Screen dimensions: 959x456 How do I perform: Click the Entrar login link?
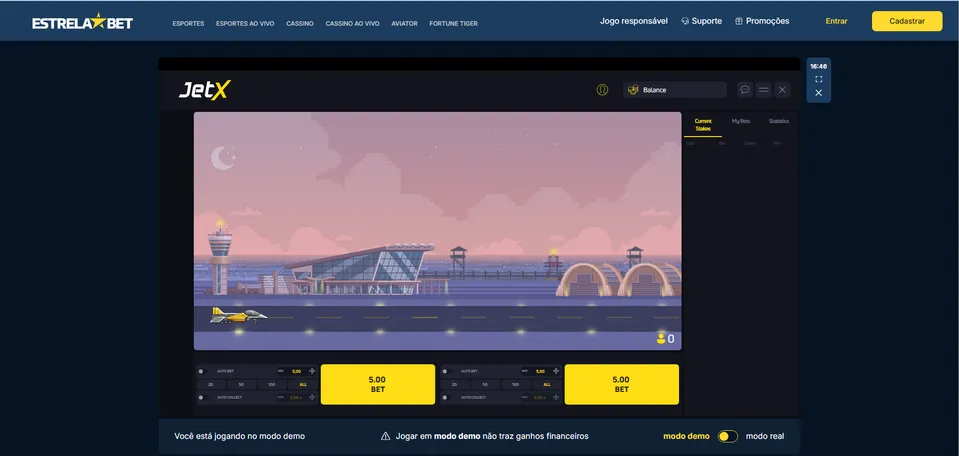coord(836,21)
